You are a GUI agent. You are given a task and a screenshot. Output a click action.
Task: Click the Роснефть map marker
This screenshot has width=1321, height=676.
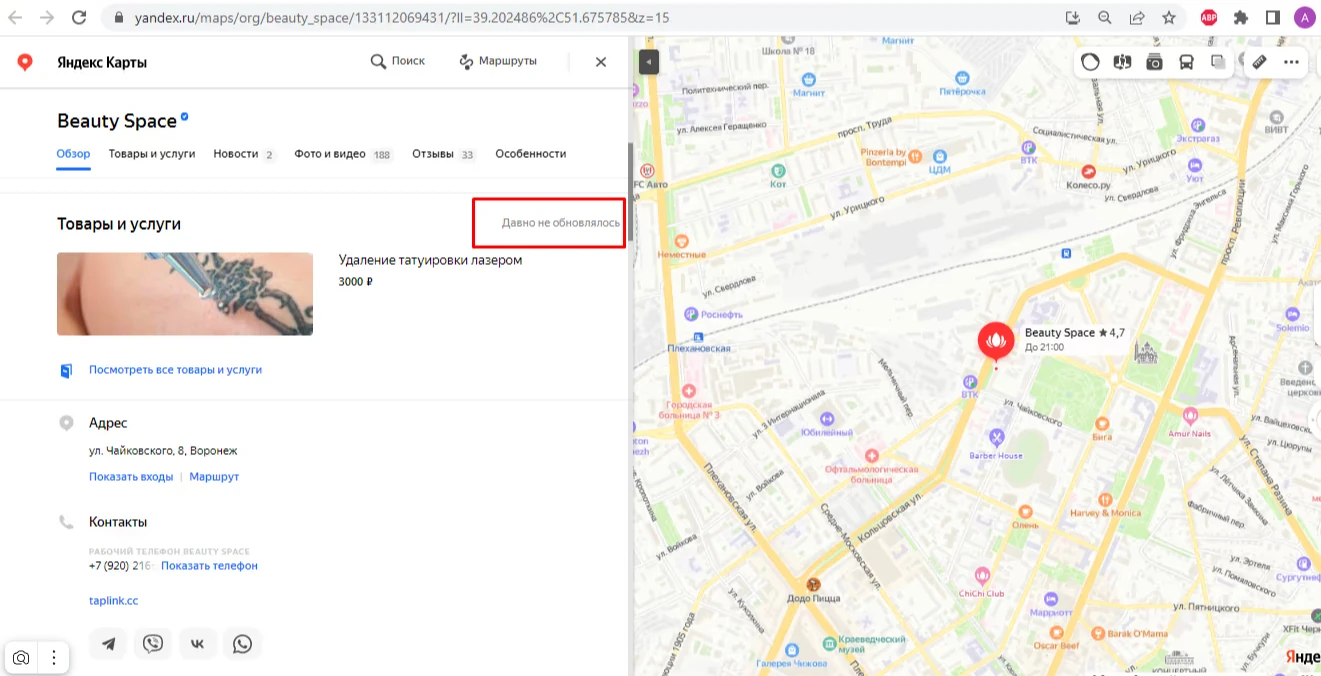pos(690,314)
